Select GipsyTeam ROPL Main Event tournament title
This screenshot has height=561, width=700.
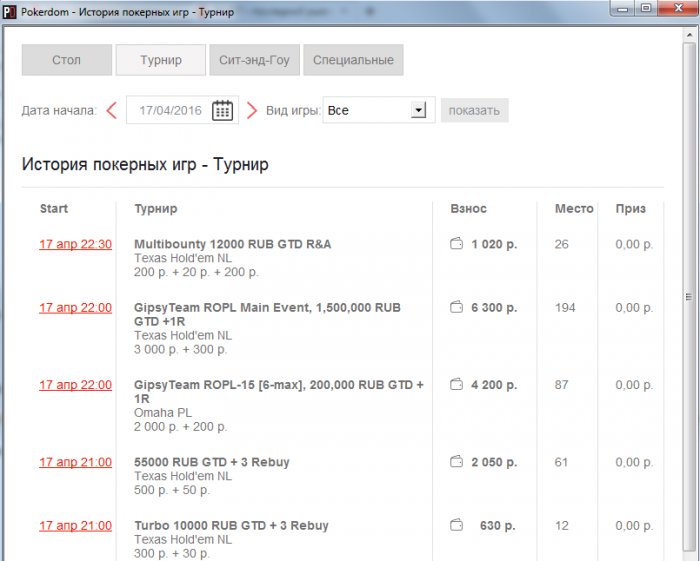(267, 314)
